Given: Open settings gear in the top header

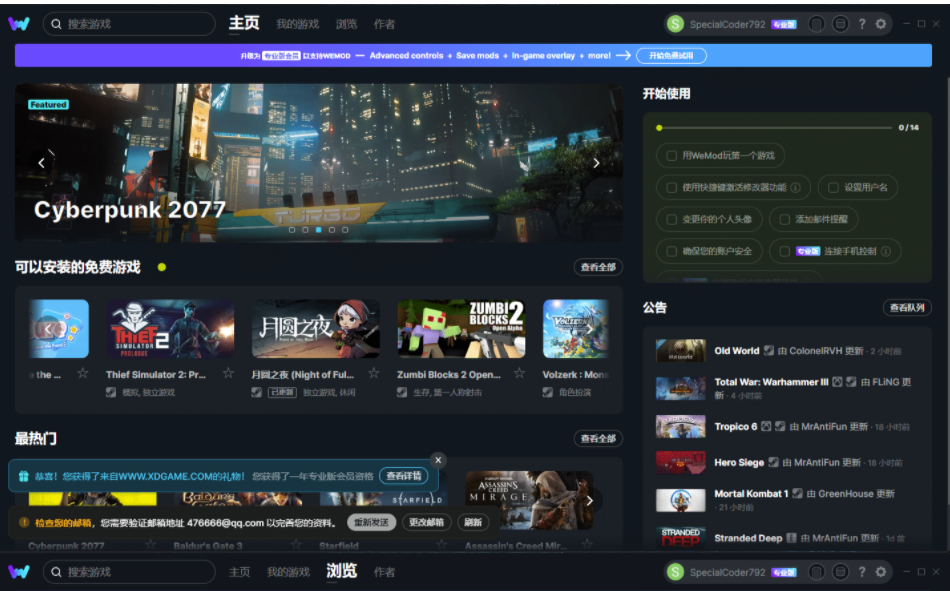Looking at the screenshot, I should (x=881, y=24).
